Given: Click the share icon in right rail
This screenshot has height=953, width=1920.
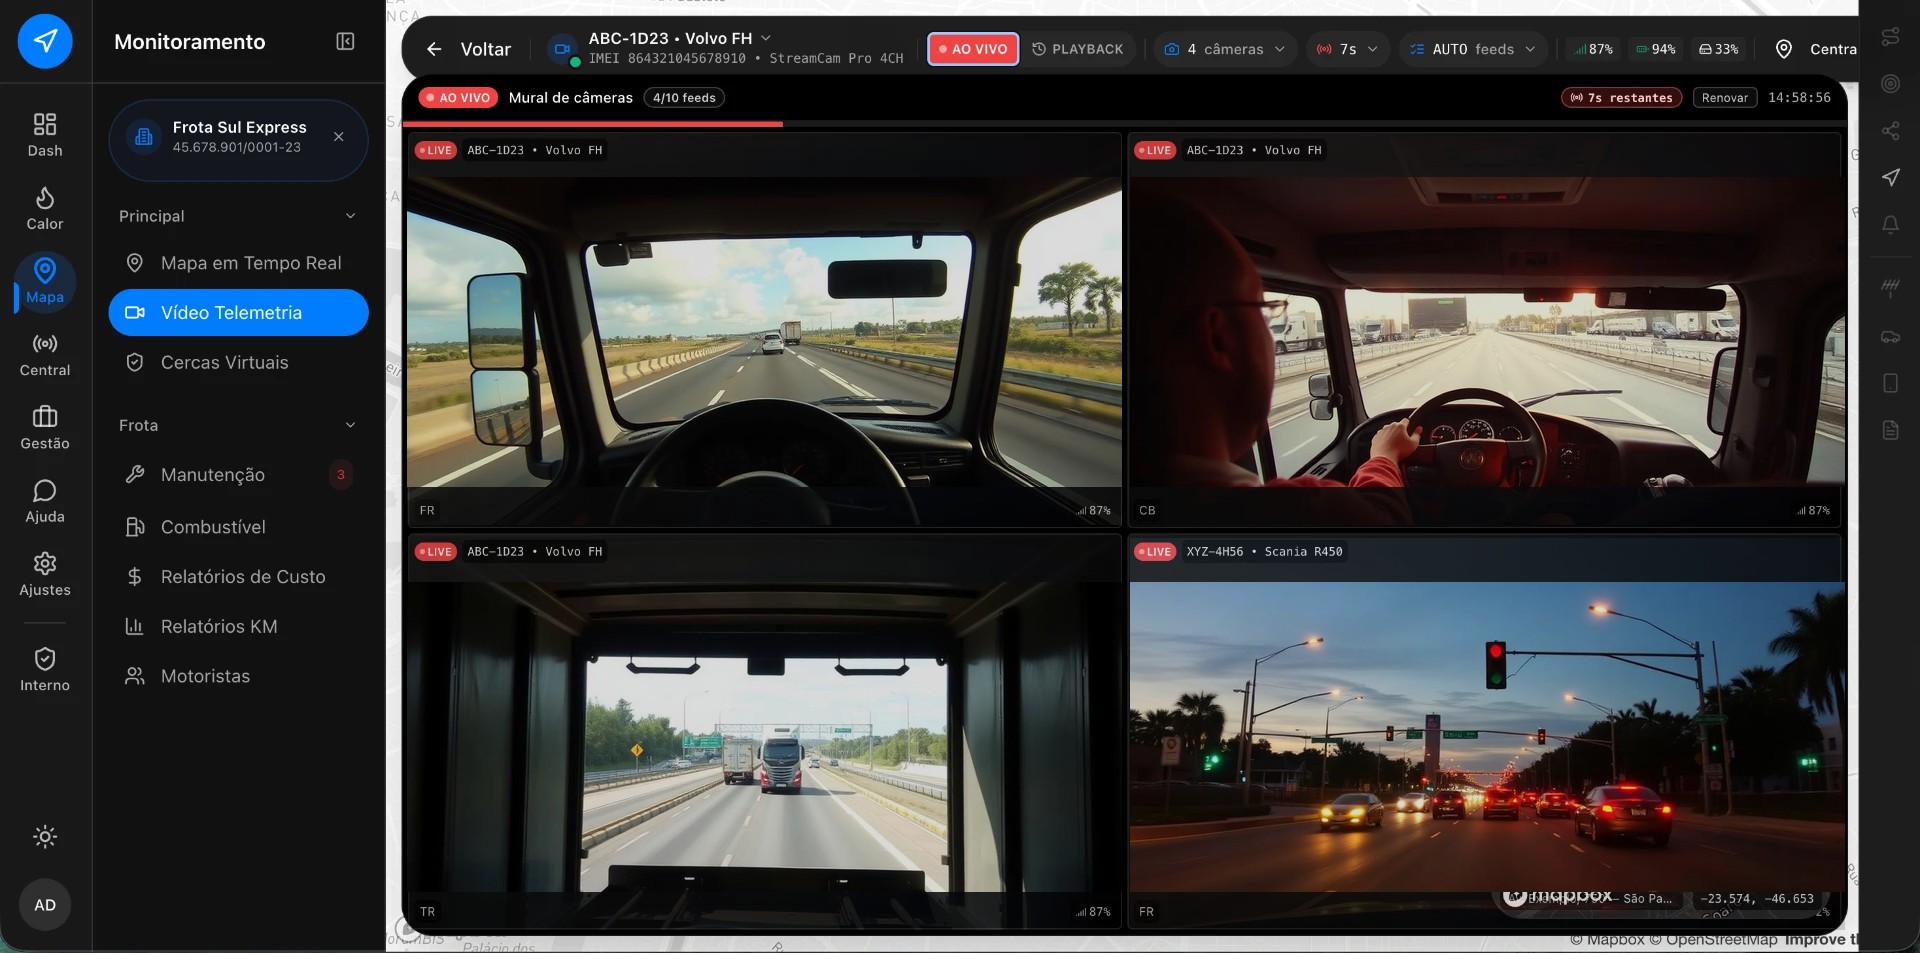Looking at the screenshot, I should tap(1890, 131).
